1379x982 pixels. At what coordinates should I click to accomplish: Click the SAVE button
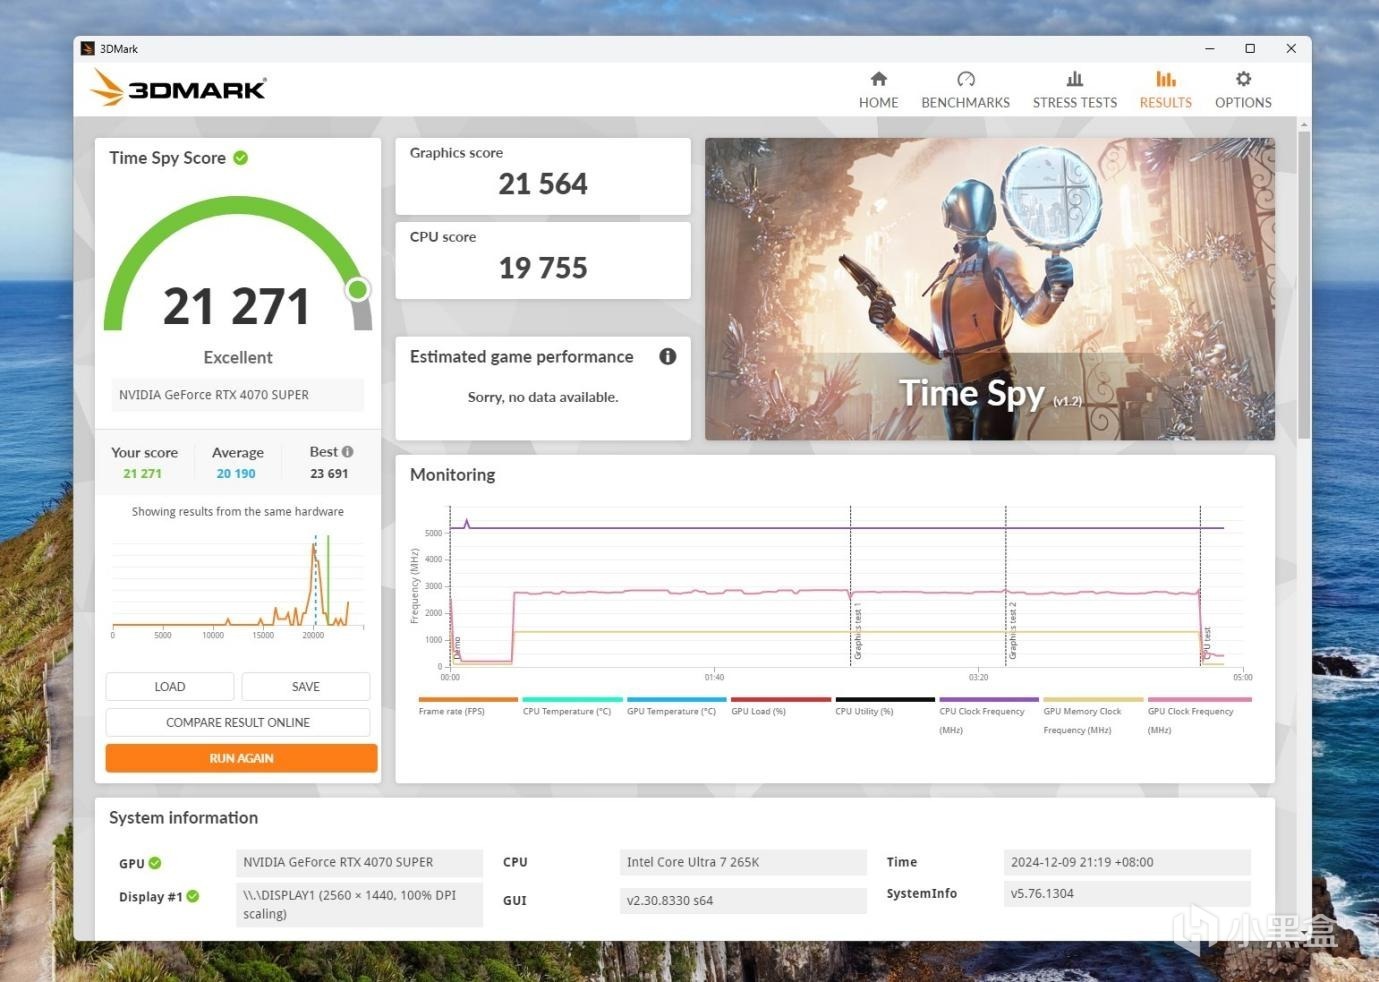(x=306, y=687)
